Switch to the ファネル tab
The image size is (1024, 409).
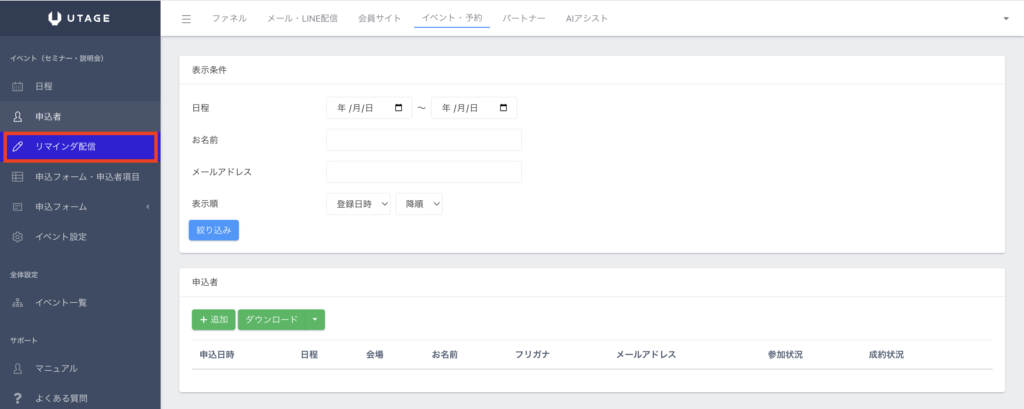[229, 19]
